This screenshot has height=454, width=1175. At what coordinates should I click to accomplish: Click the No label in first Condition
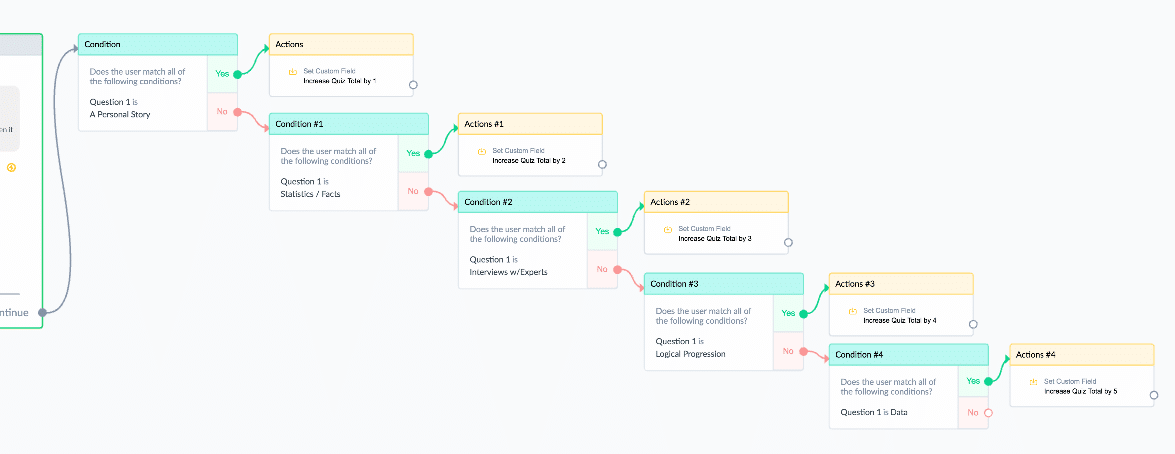pyautogui.click(x=222, y=112)
